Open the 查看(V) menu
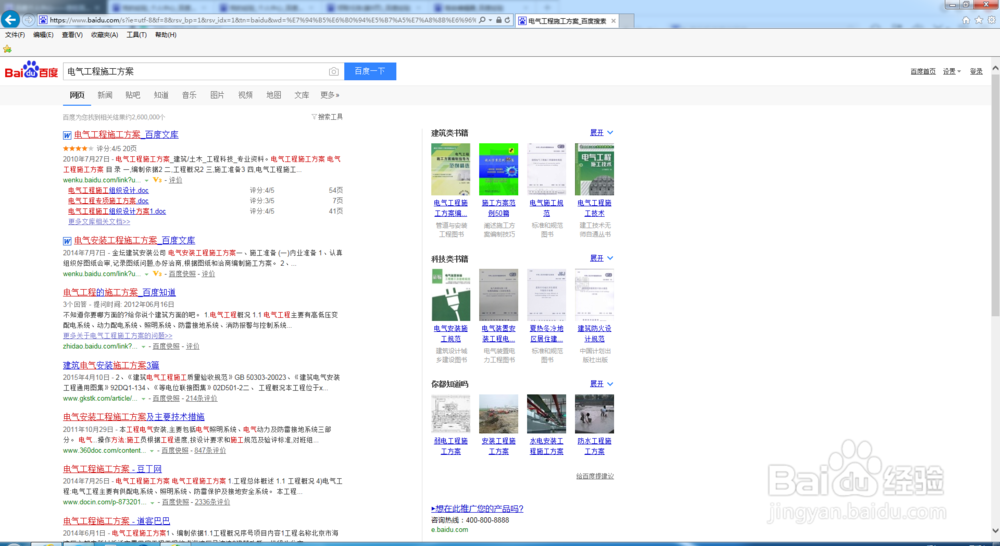Image resolution: width=1000 pixels, height=546 pixels. (x=72, y=35)
